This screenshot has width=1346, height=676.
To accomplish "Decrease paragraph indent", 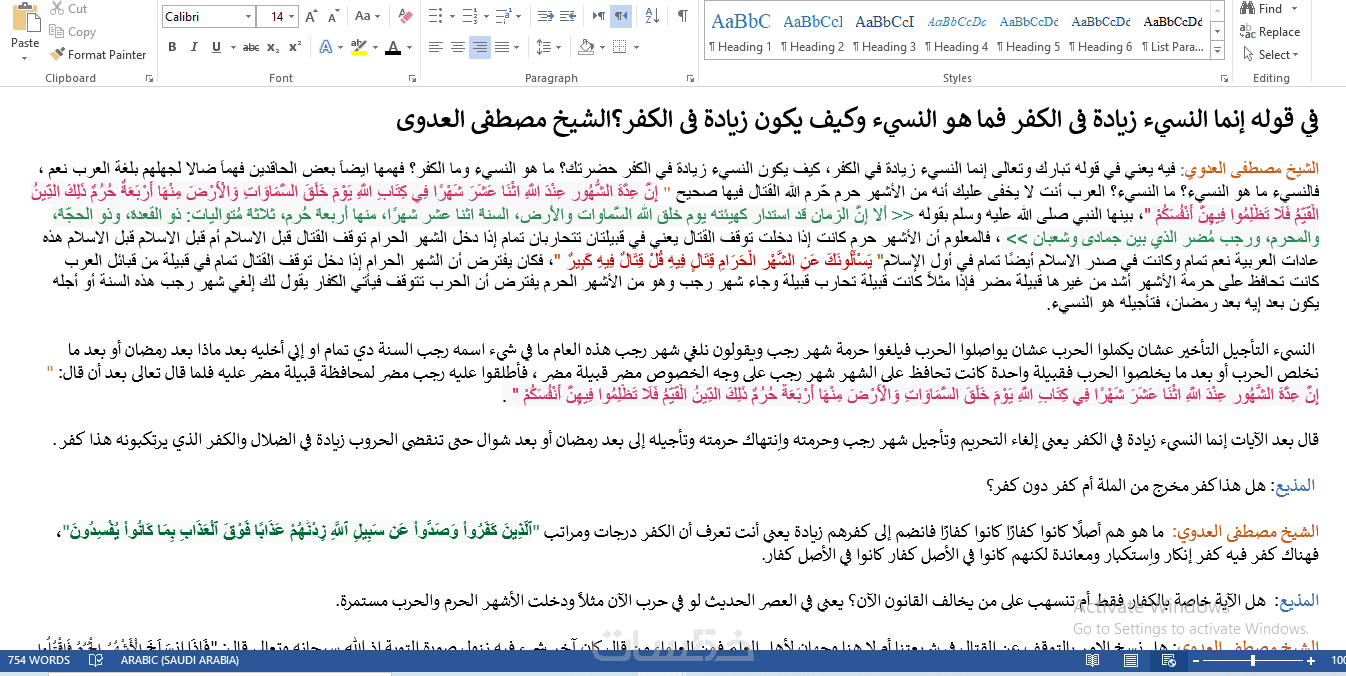I will point(546,17).
